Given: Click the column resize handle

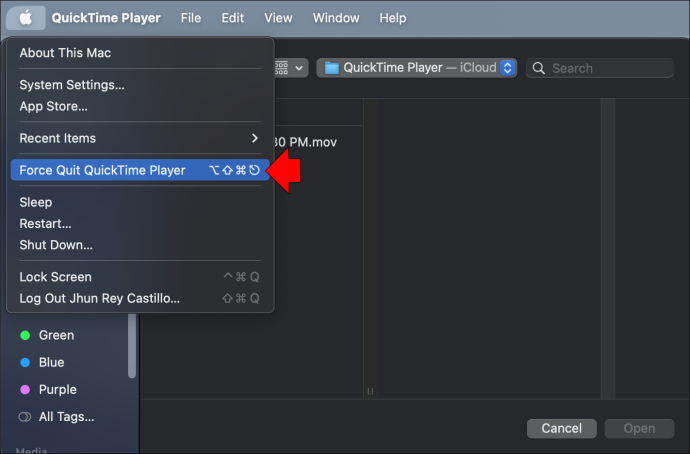Looking at the screenshot, I should [x=370, y=392].
